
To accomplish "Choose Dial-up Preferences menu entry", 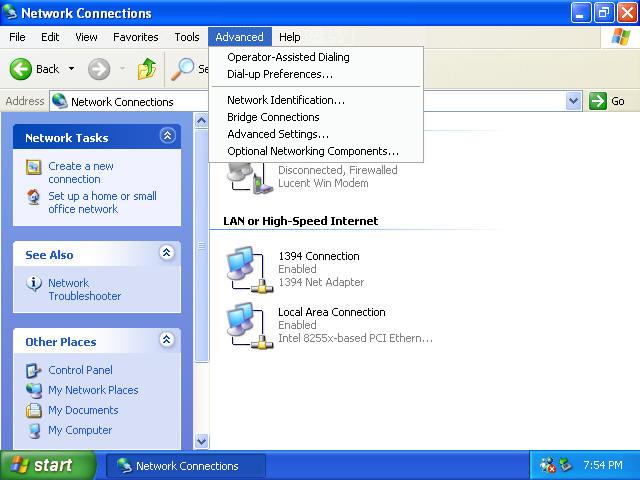I will click(316, 74).
